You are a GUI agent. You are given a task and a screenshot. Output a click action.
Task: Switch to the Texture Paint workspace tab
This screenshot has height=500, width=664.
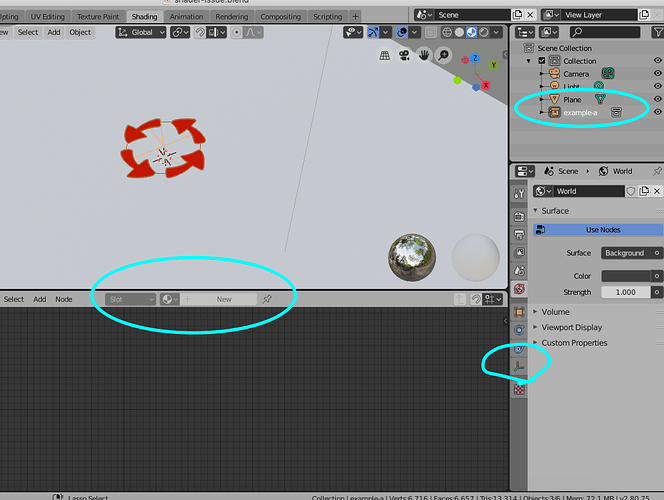click(98, 17)
